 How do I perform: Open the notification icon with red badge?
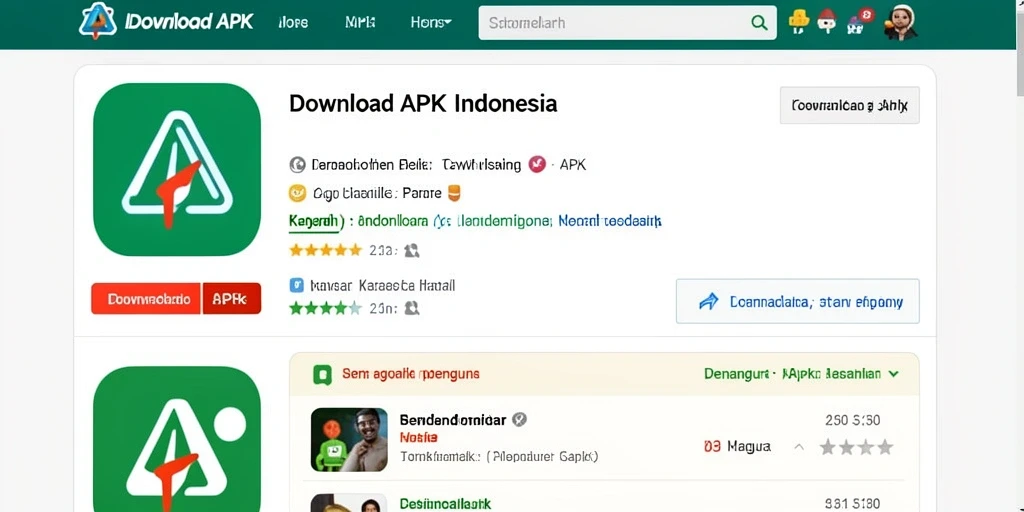(859, 21)
